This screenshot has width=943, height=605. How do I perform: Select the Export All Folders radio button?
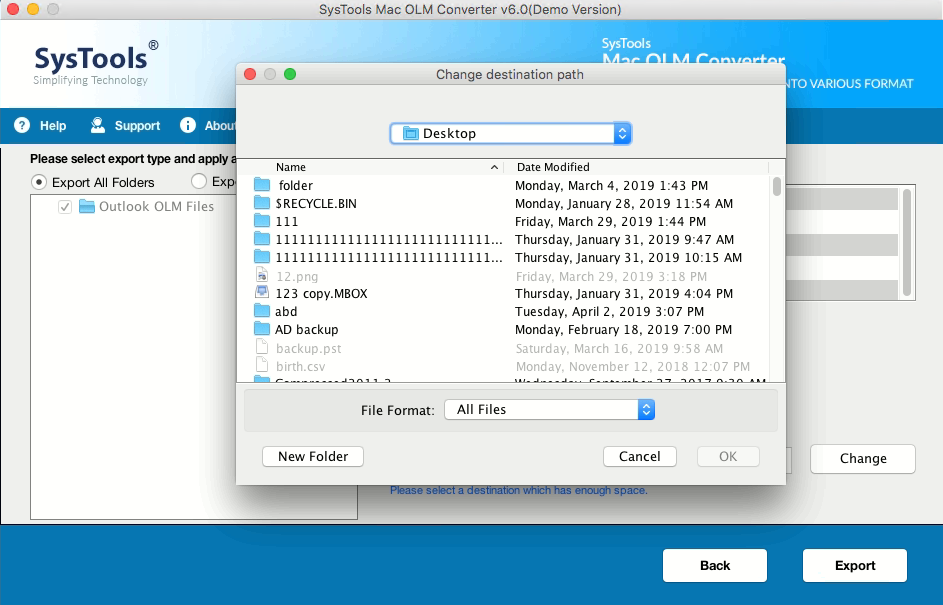click(38, 182)
